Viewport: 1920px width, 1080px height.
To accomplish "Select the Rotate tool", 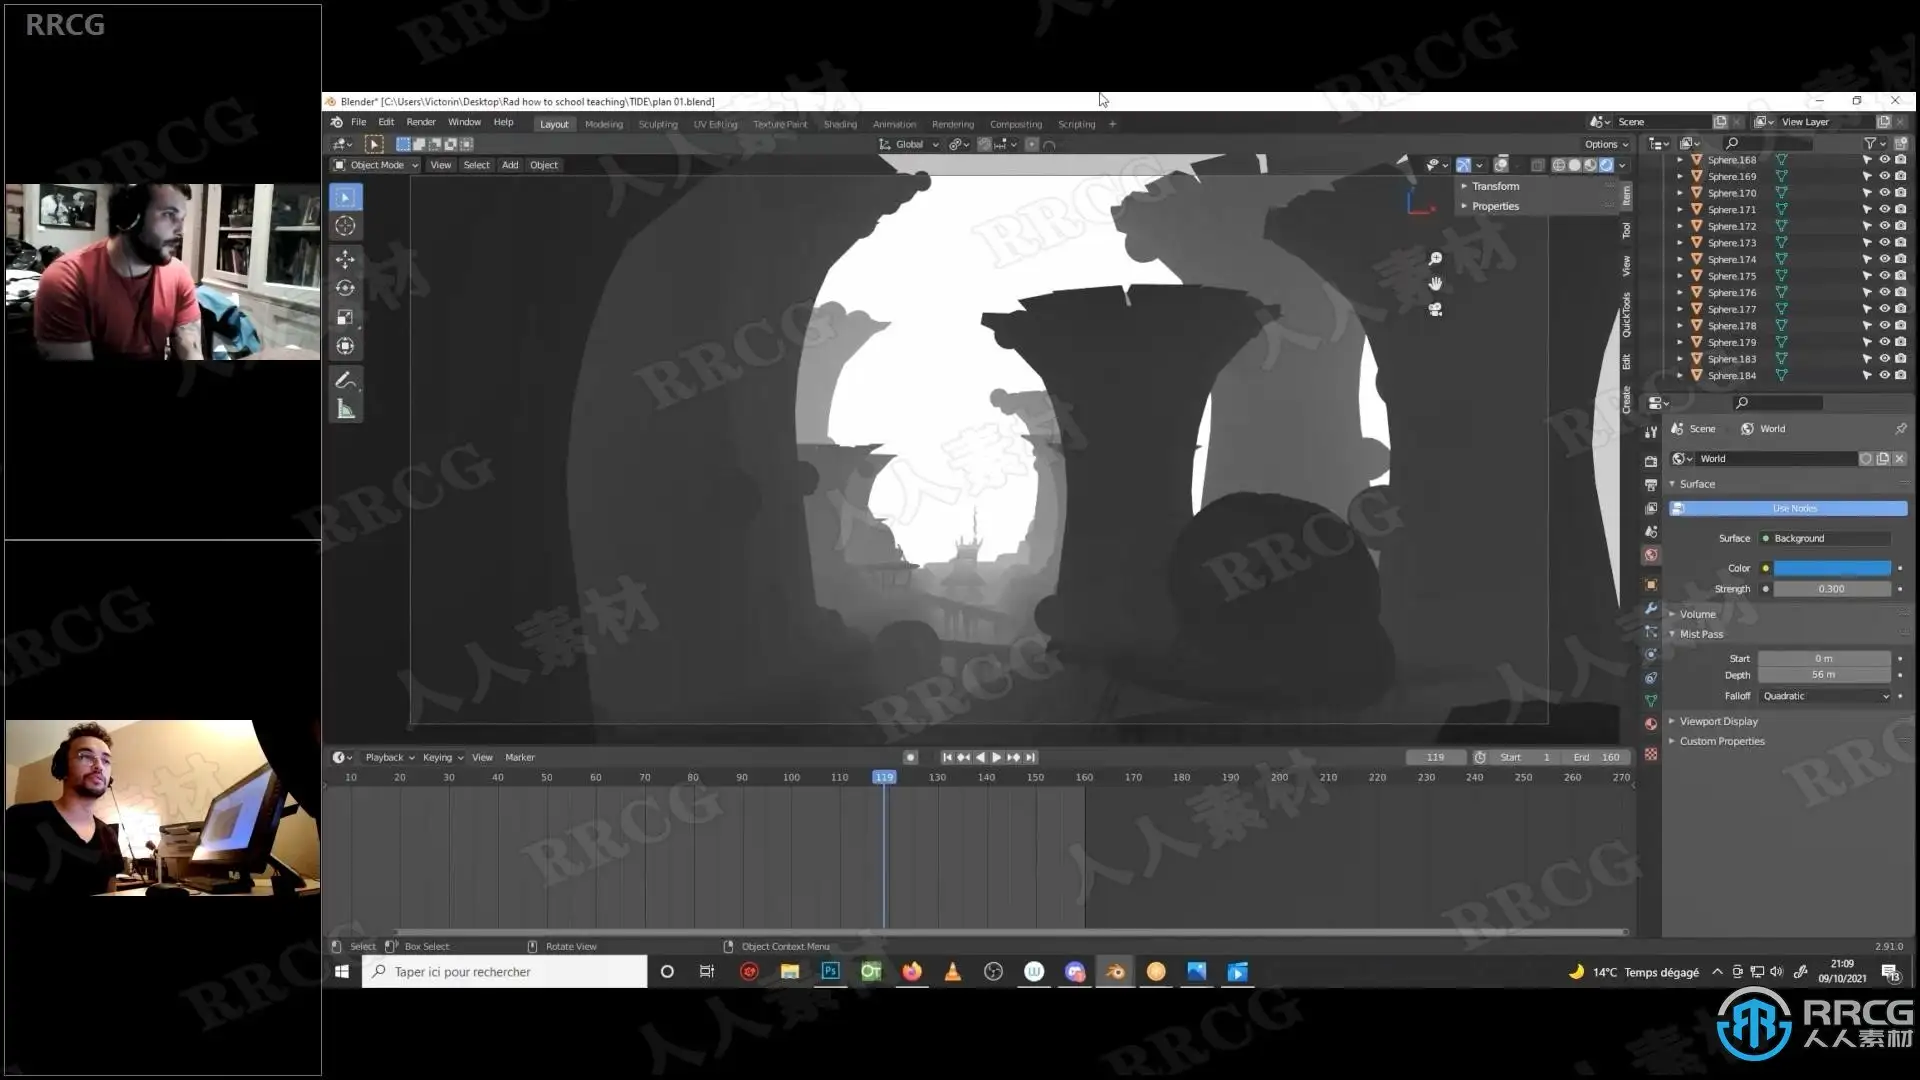I will pyautogui.click(x=345, y=288).
